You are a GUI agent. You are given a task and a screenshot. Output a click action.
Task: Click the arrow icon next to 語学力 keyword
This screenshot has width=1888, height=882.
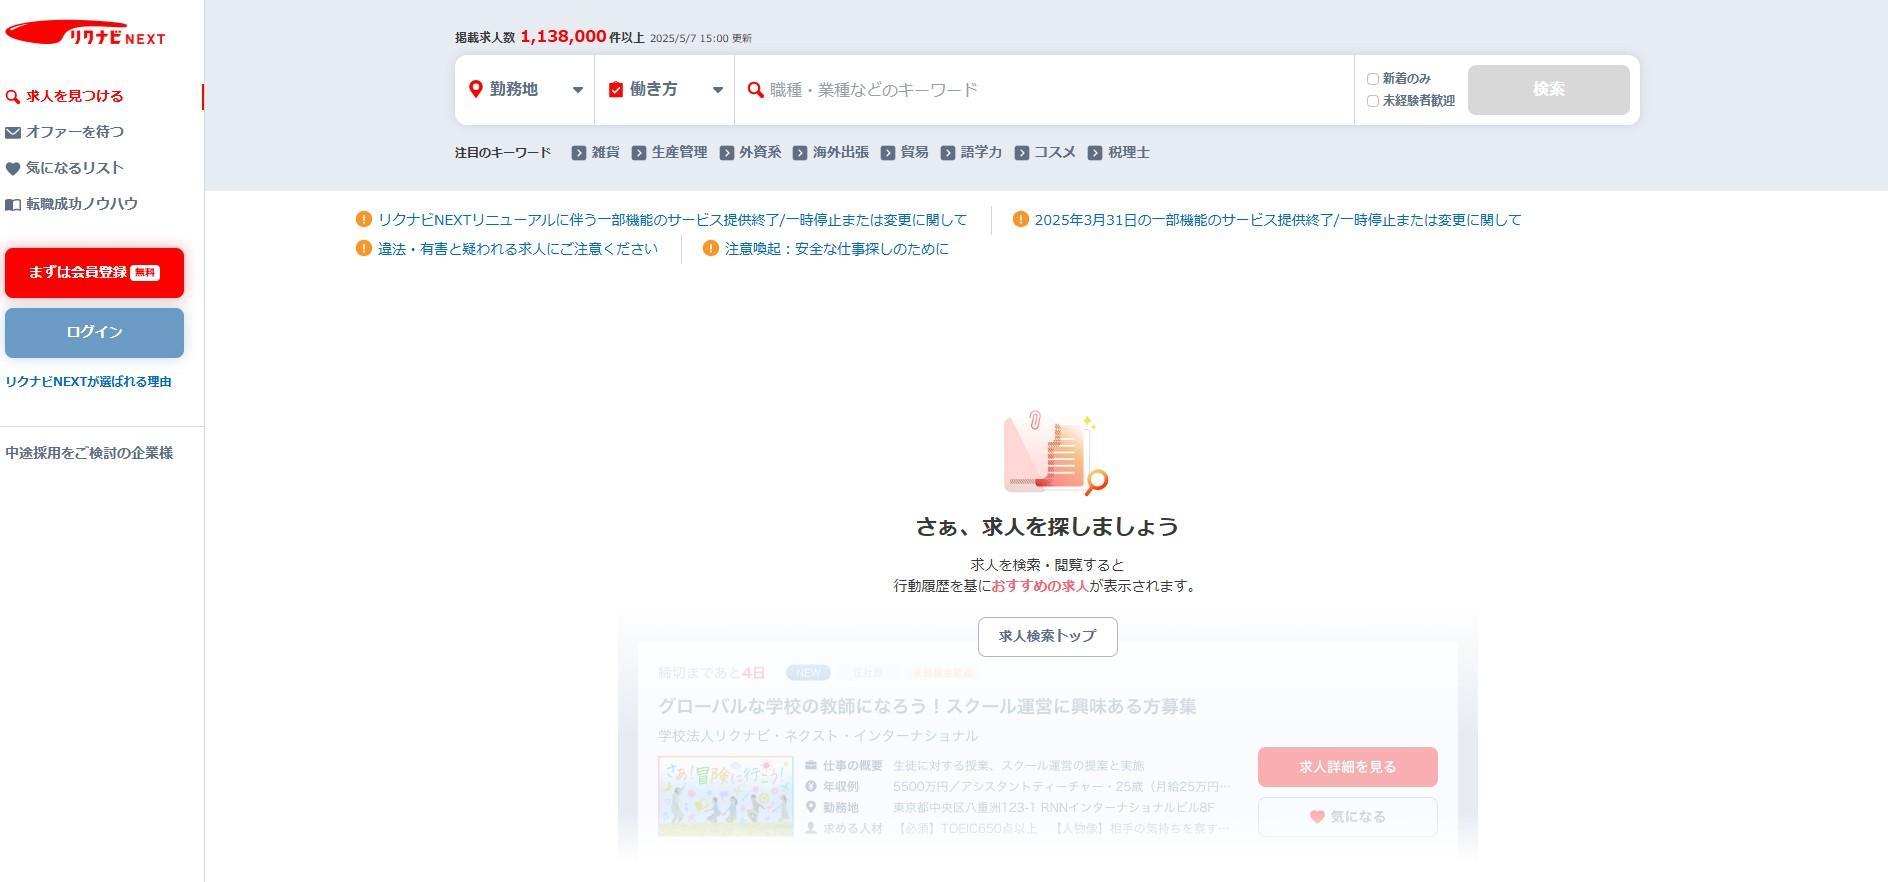pyautogui.click(x=948, y=153)
